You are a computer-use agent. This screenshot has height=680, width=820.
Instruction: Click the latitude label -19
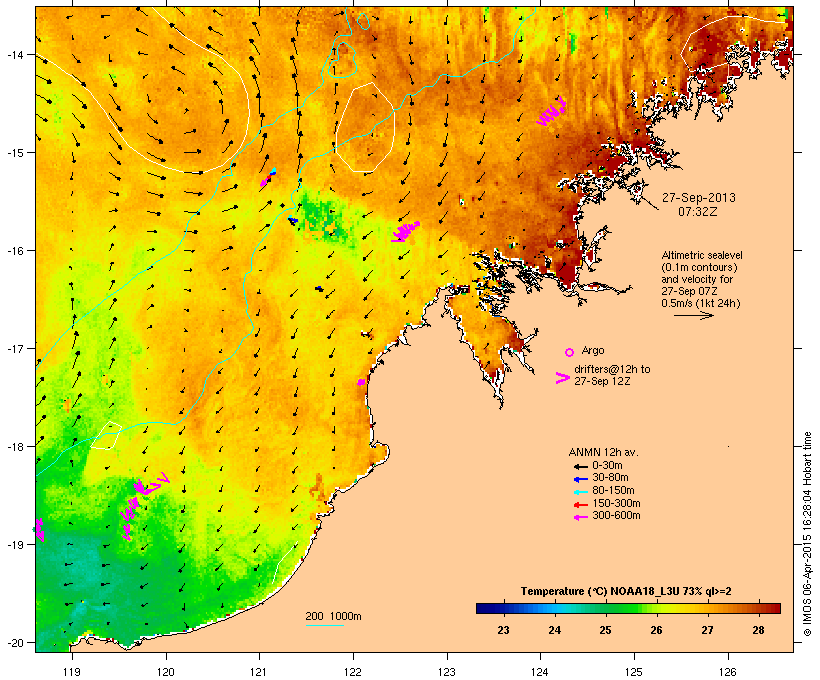pyautogui.click(x=14, y=545)
